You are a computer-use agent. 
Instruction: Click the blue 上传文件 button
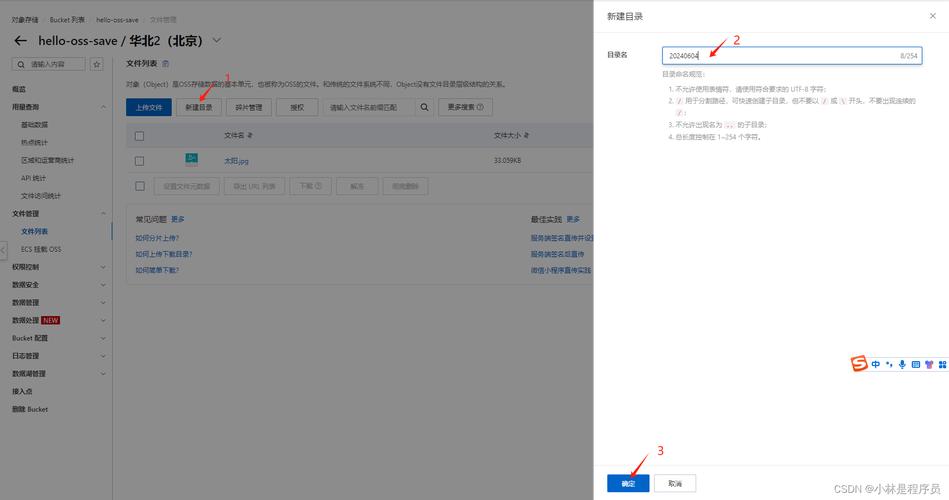[149, 107]
